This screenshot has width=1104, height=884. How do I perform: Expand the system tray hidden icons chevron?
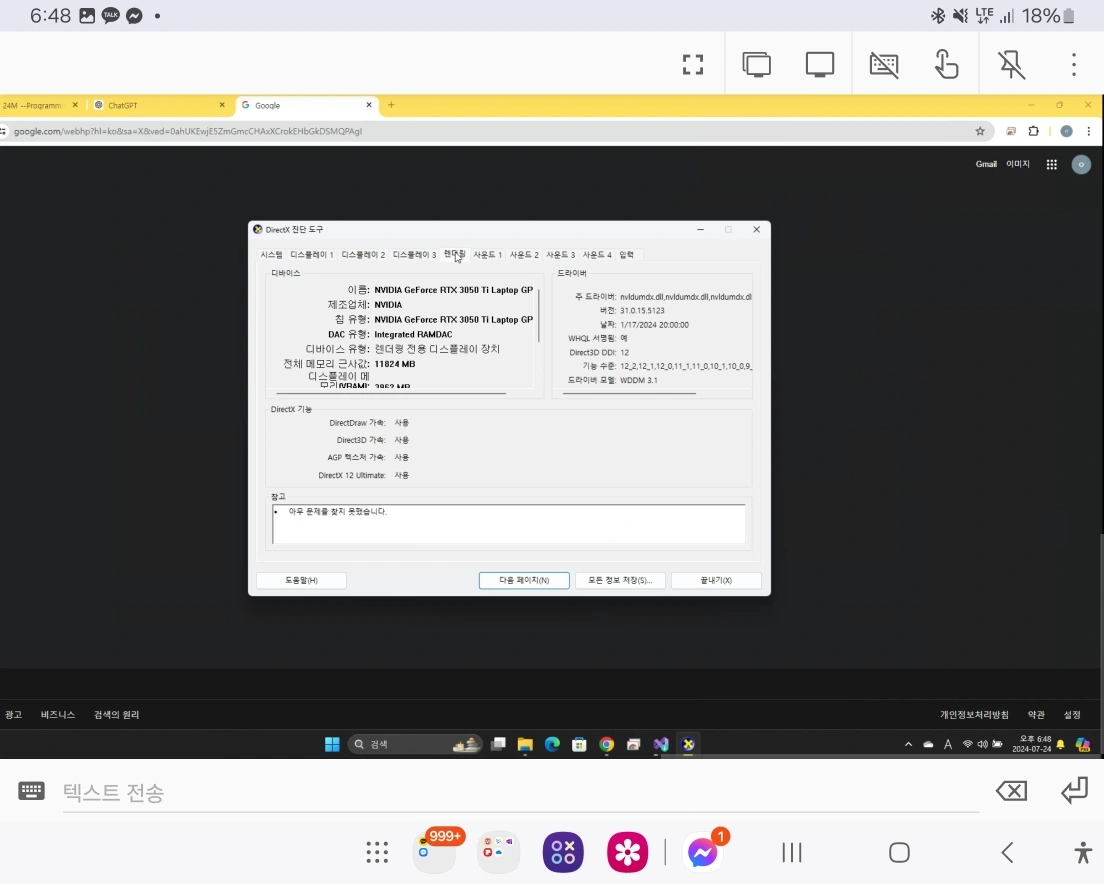coord(908,744)
